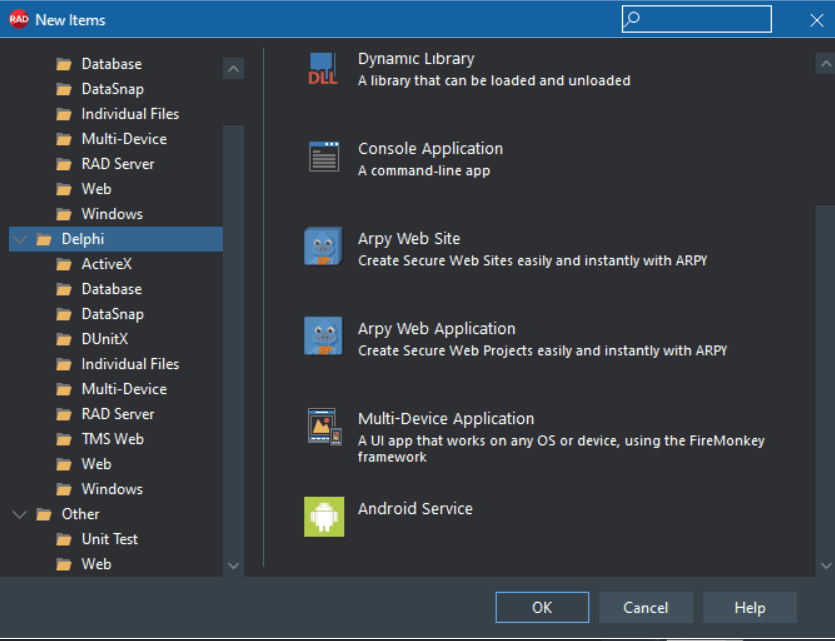Click the items list scrollbar thumb
835x641 pixels.
(x=825, y=381)
